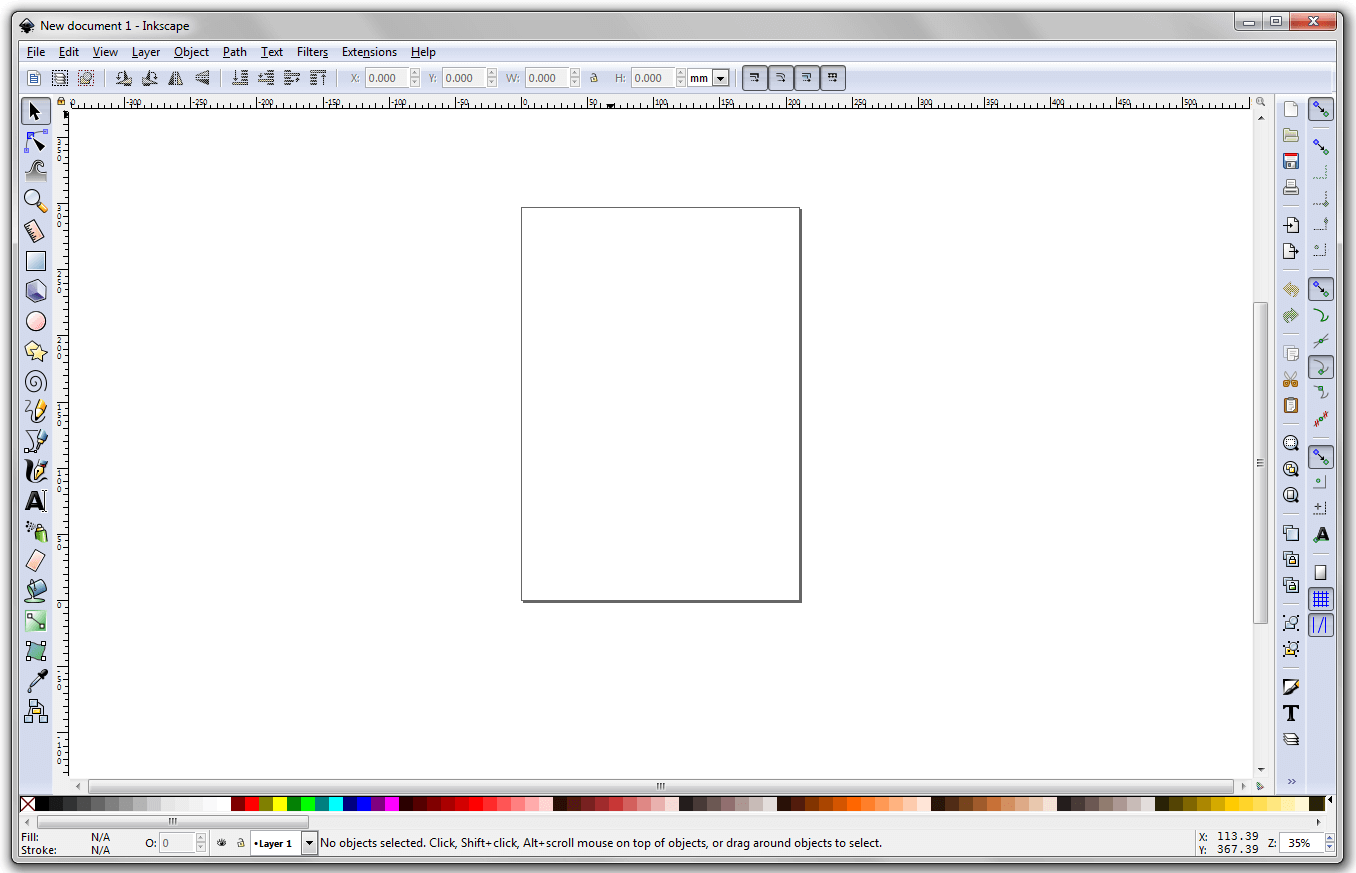Click the zoom 35% input field
The width and height of the screenshot is (1356, 873).
coord(1301,843)
